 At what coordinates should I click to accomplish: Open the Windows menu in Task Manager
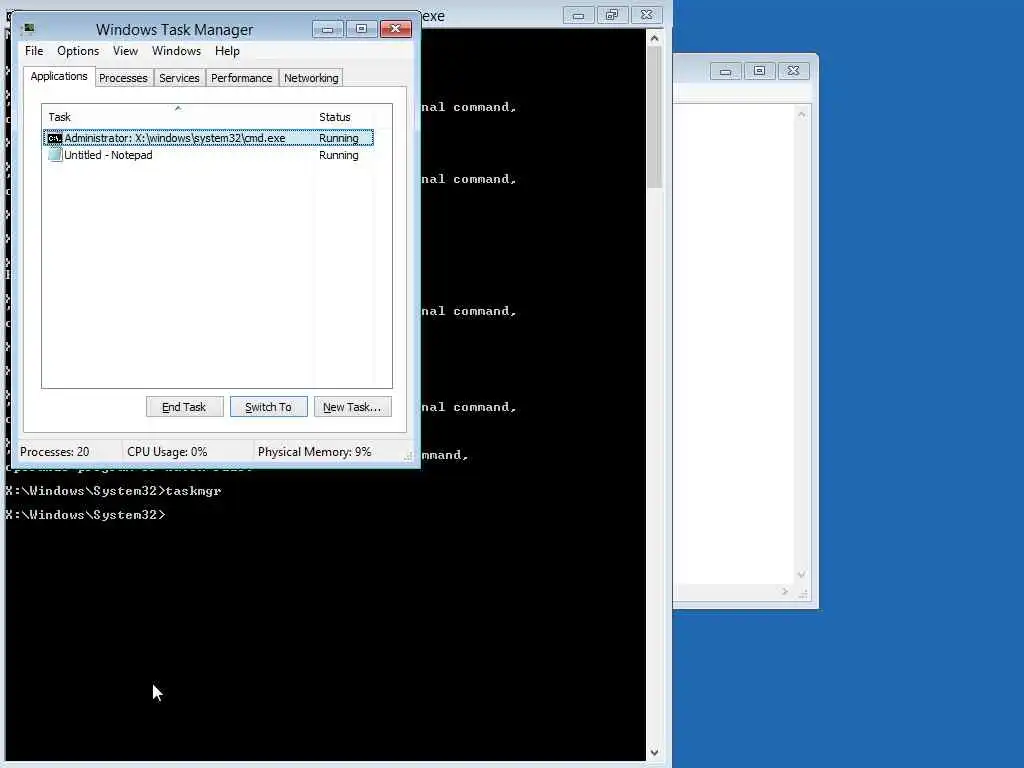coord(176,51)
